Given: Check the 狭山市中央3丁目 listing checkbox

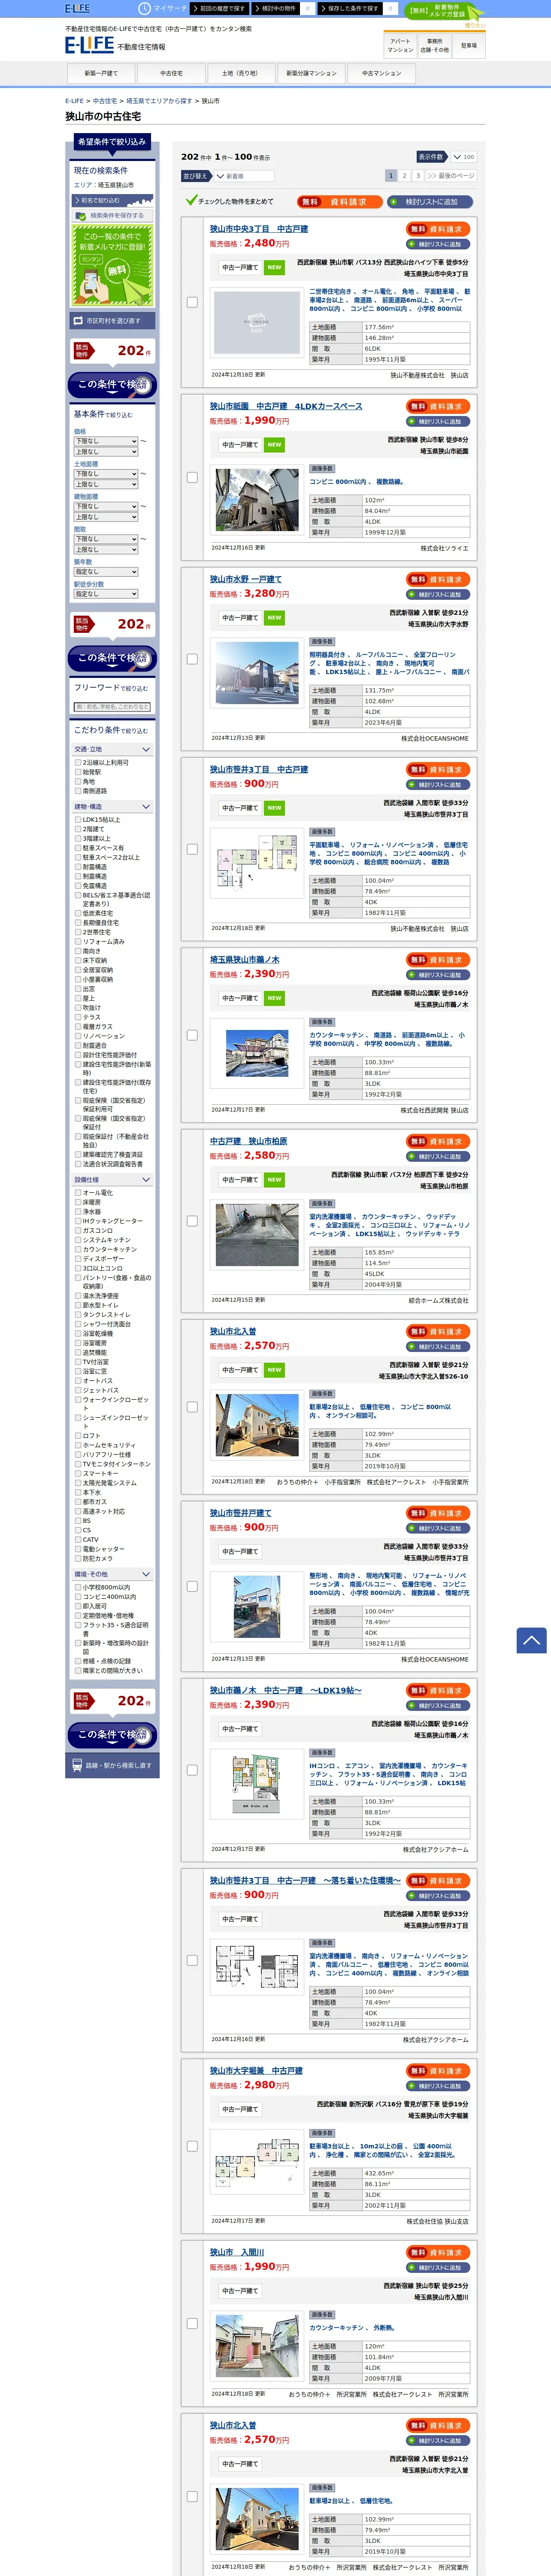Looking at the screenshot, I should [192, 302].
